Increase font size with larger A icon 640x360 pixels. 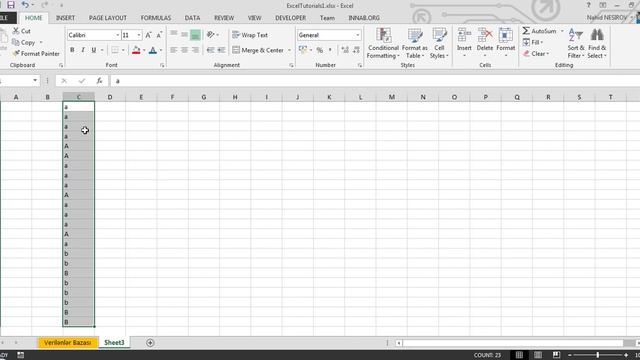coord(149,35)
